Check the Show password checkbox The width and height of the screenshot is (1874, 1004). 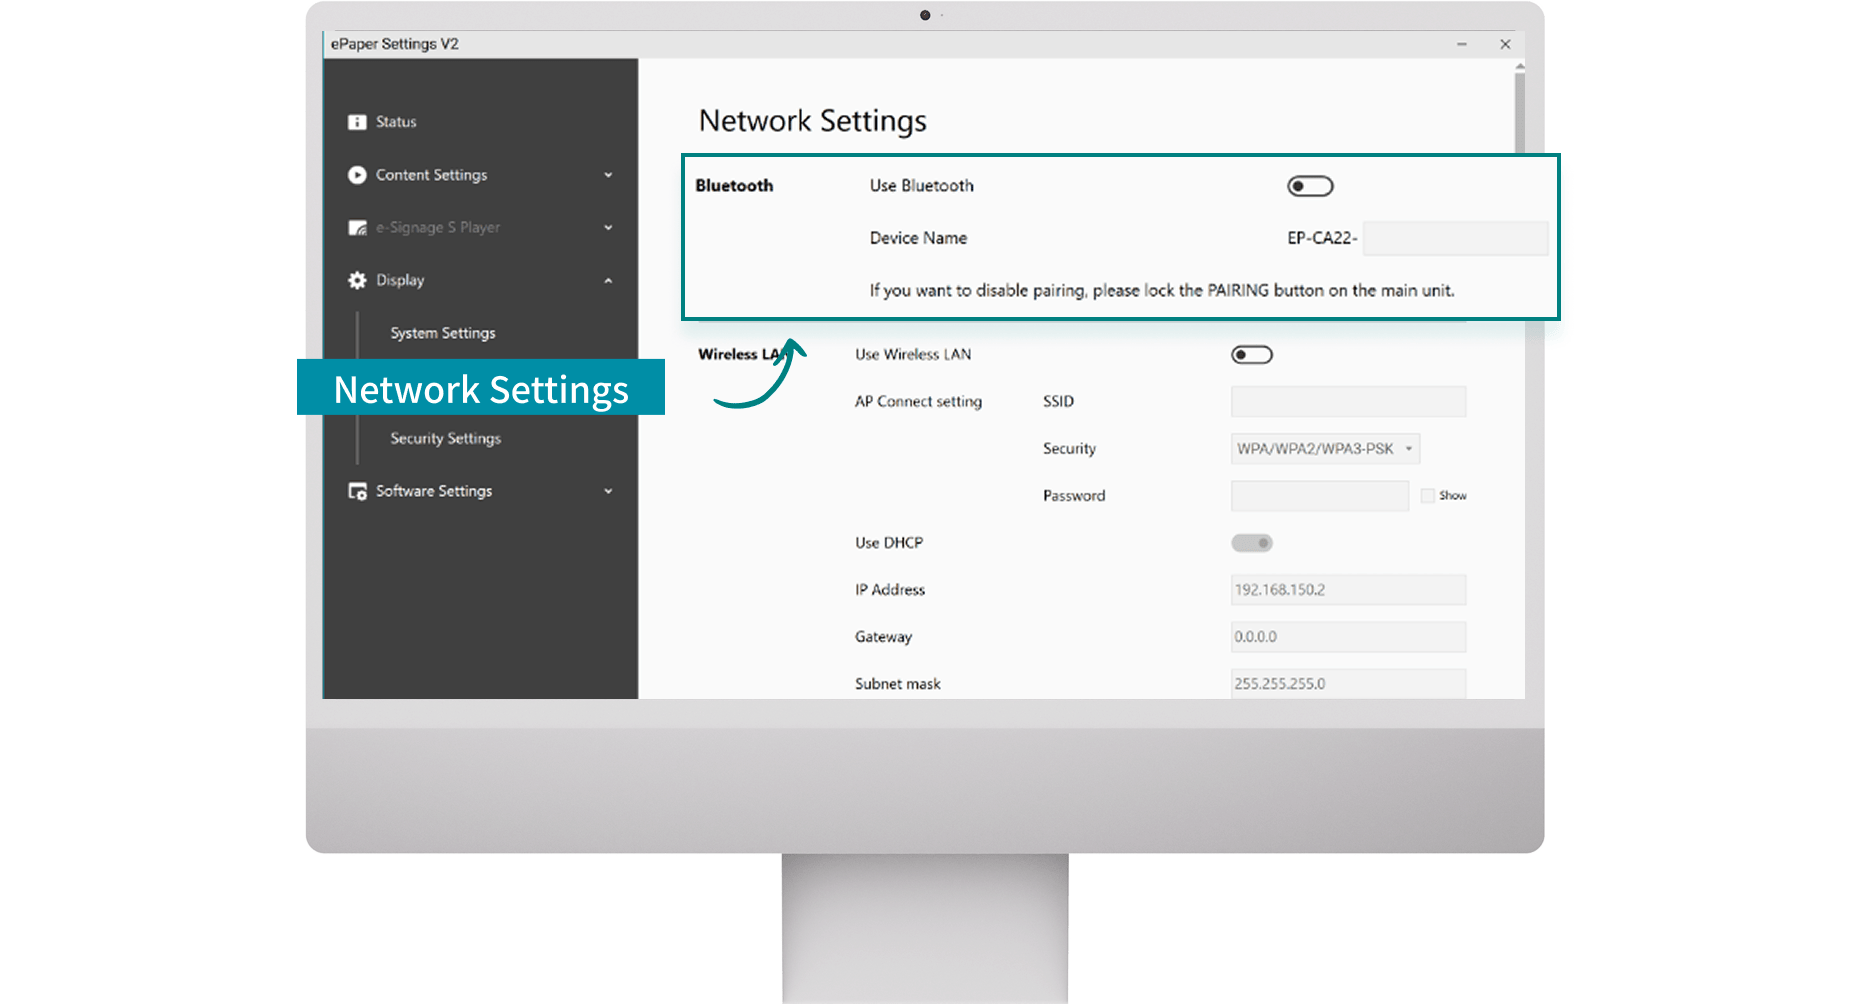click(x=1428, y=496)
